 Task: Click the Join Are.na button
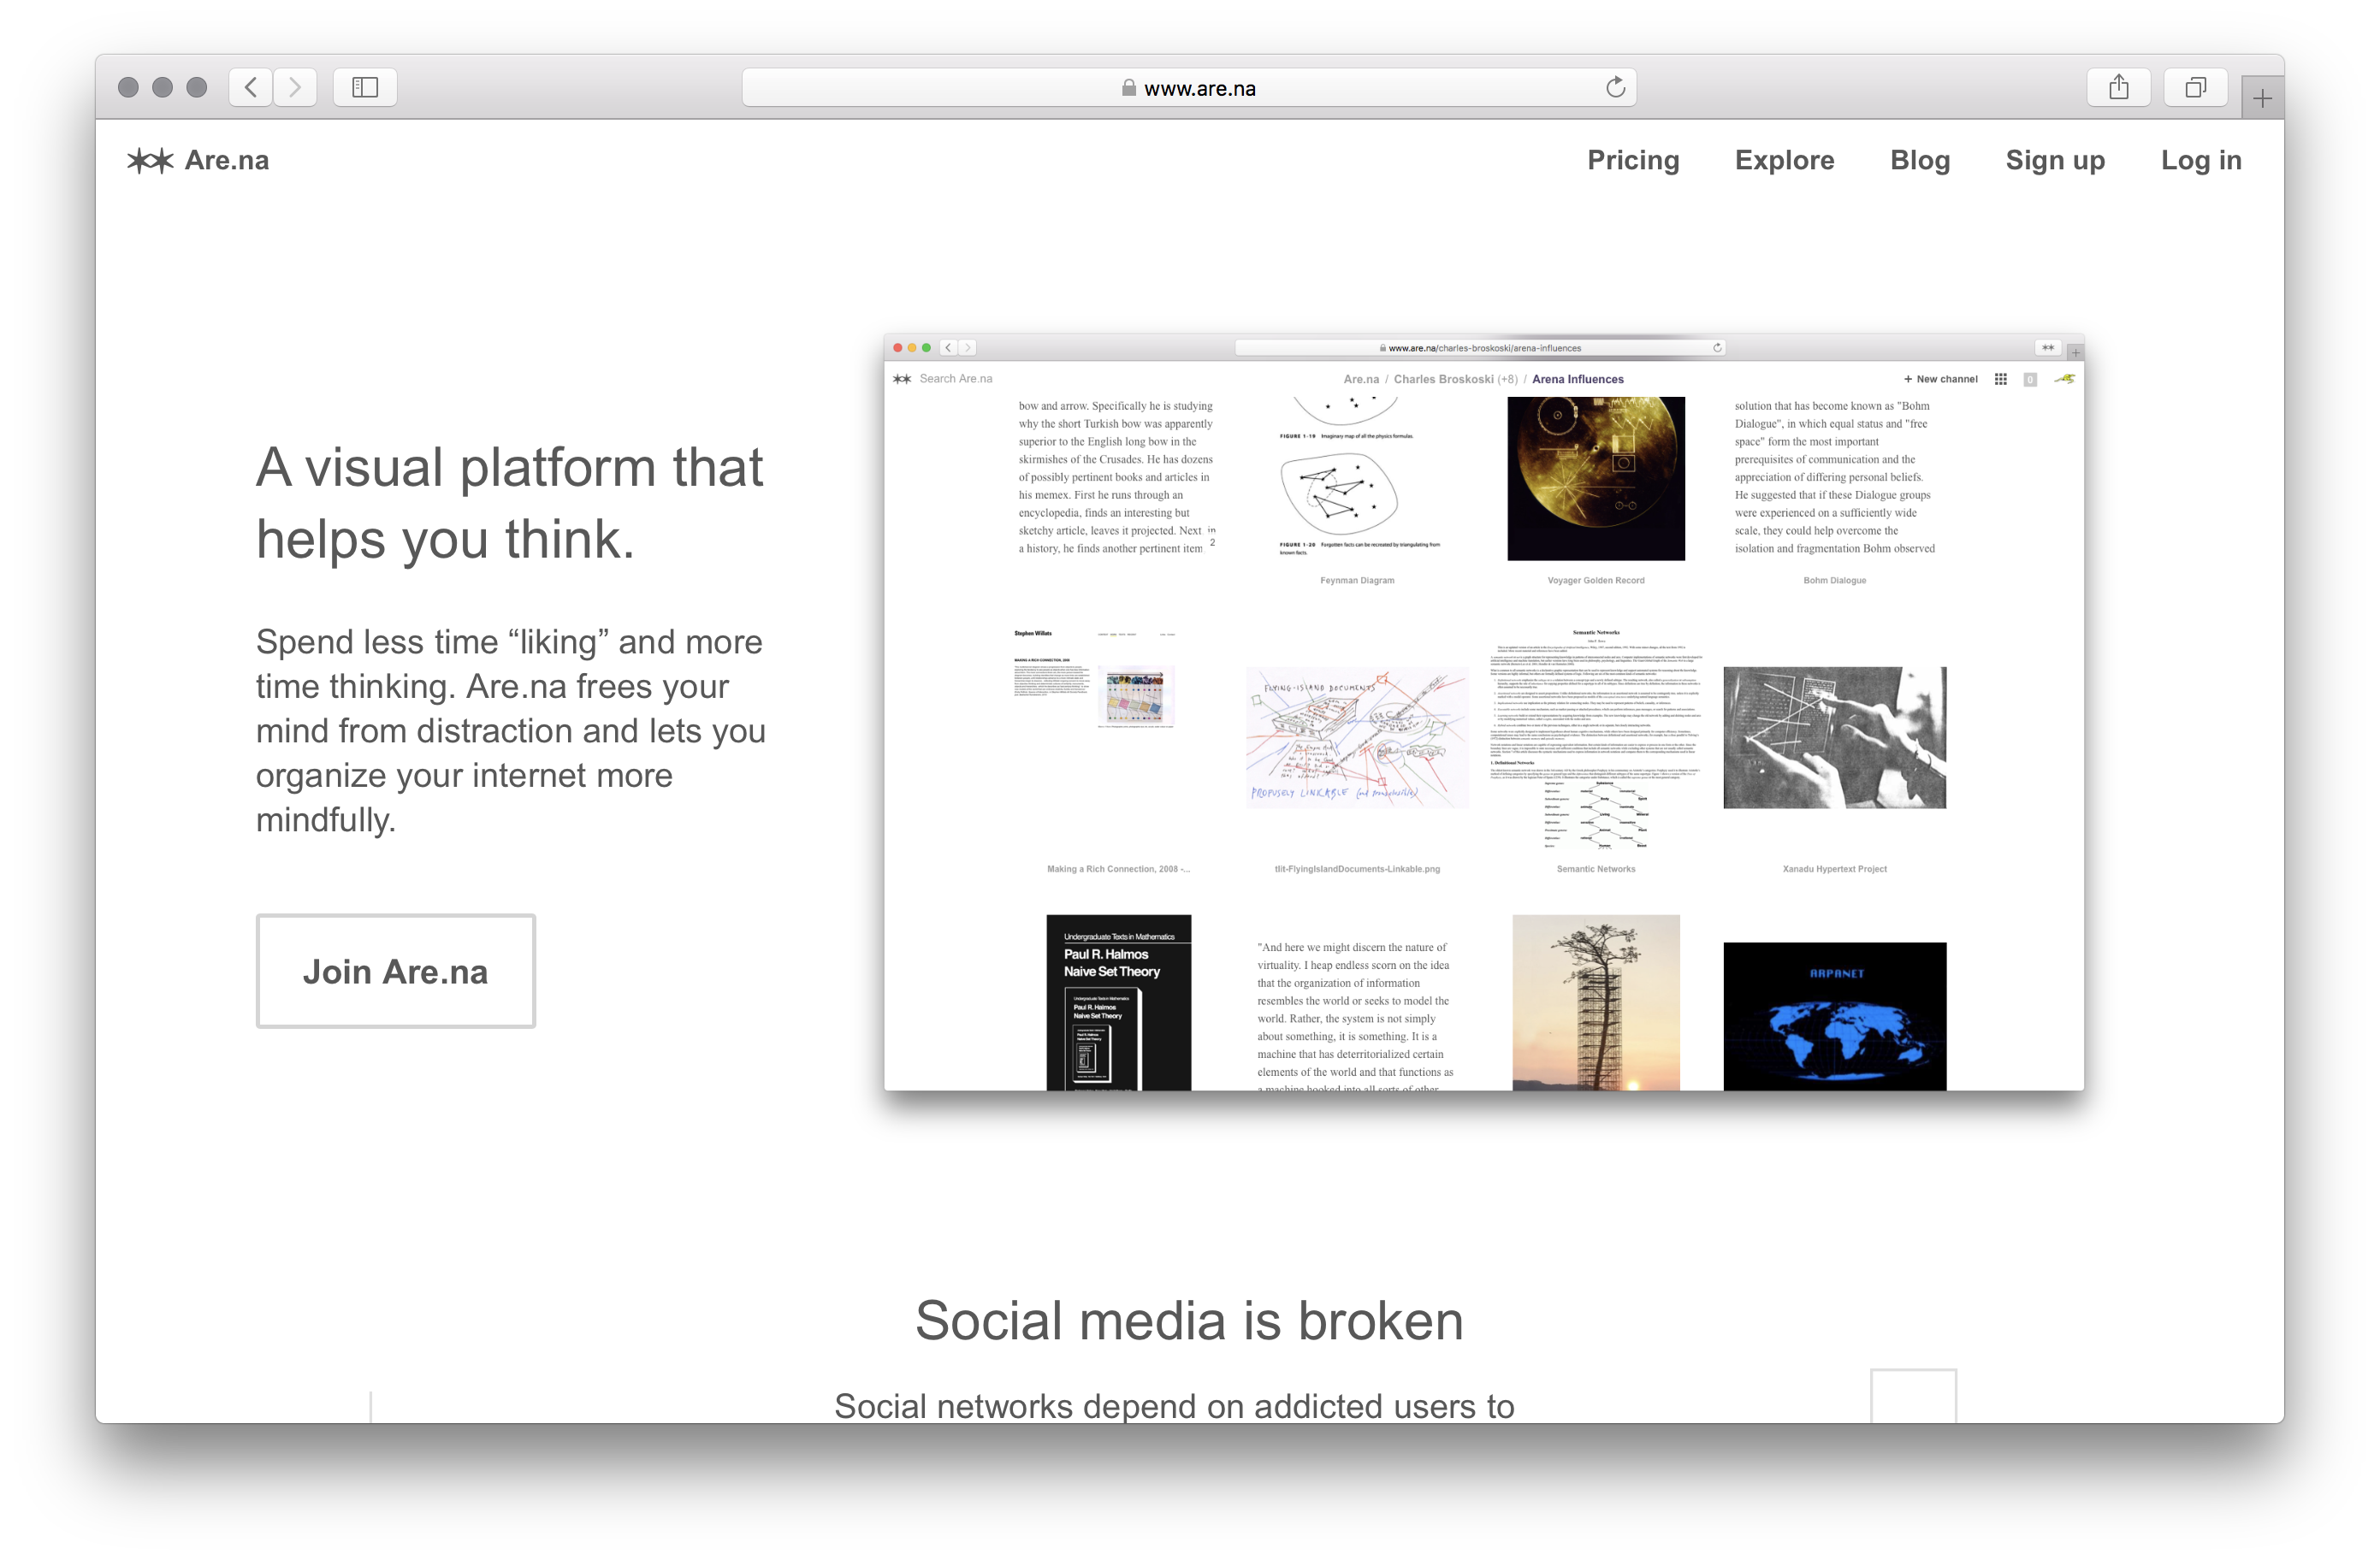coord(396,971)
